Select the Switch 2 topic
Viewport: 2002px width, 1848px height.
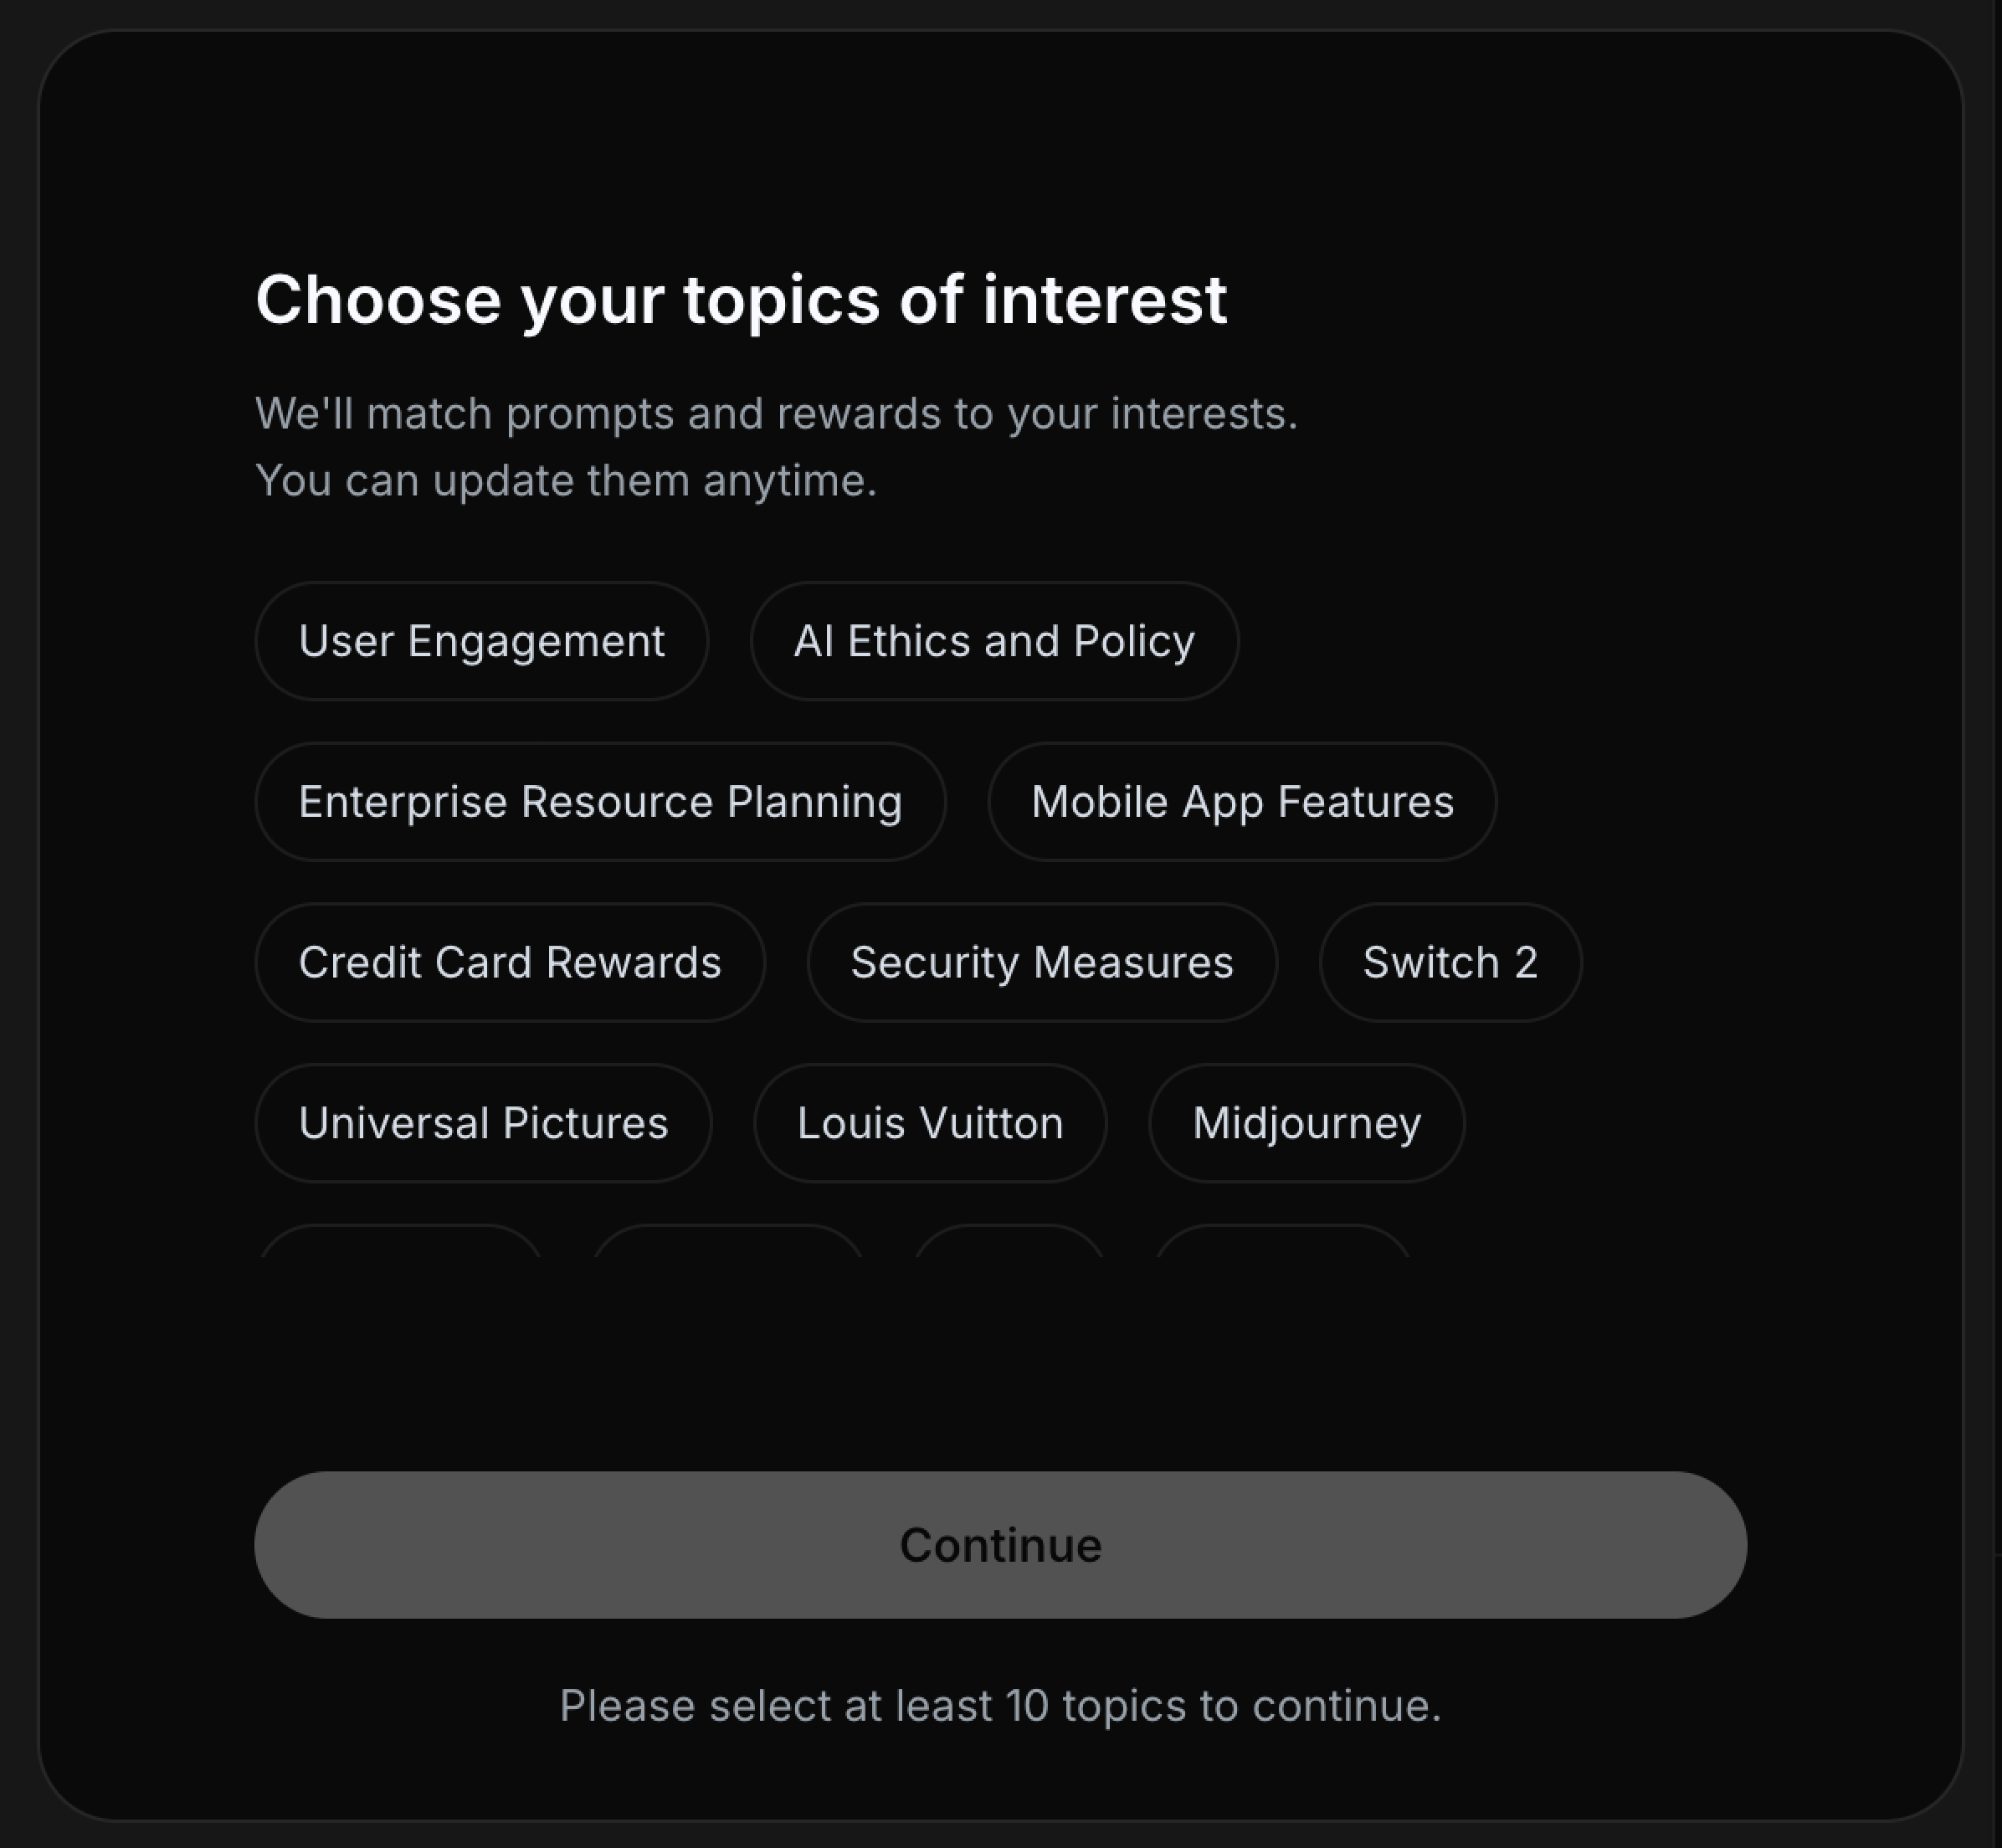[x=1450, y=963]
